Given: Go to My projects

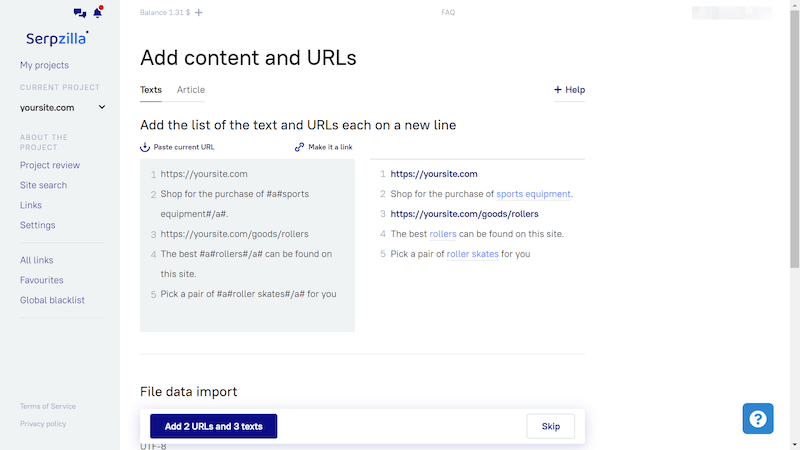Looking at the screenshot, I should (44, 65).
